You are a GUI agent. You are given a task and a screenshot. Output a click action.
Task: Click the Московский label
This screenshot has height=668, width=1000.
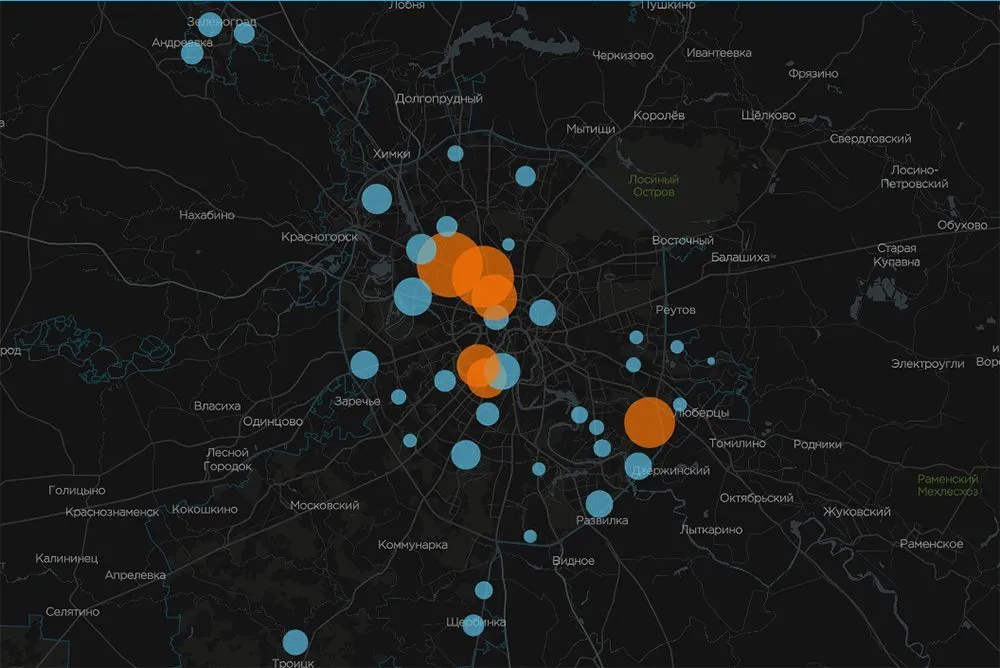point(325,505)
